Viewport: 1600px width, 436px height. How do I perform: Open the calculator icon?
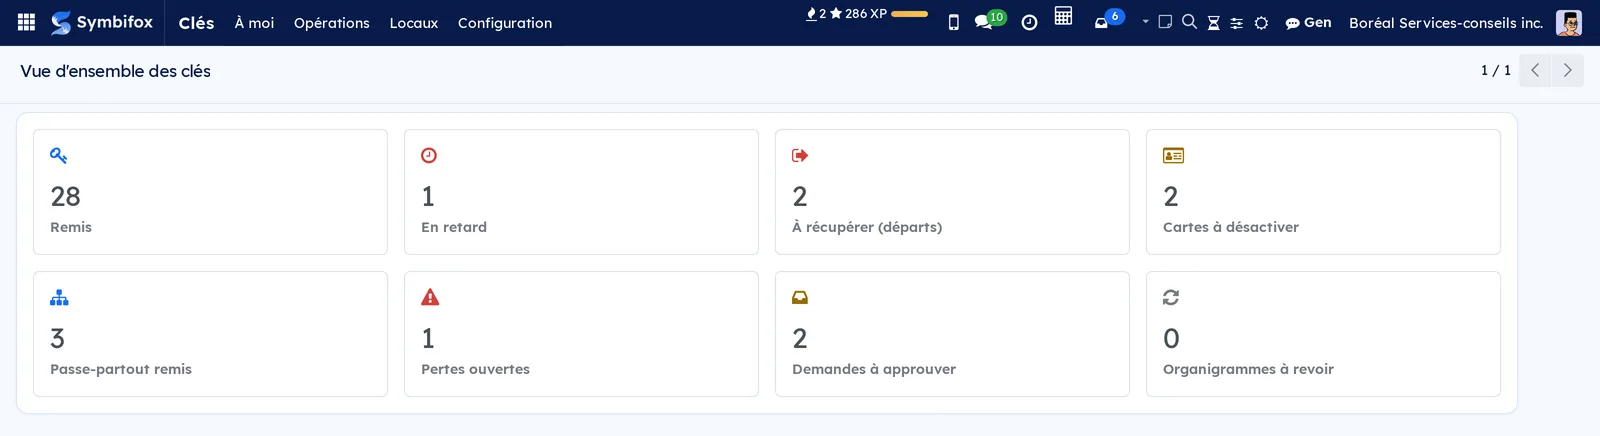(x=1063, y=16)
